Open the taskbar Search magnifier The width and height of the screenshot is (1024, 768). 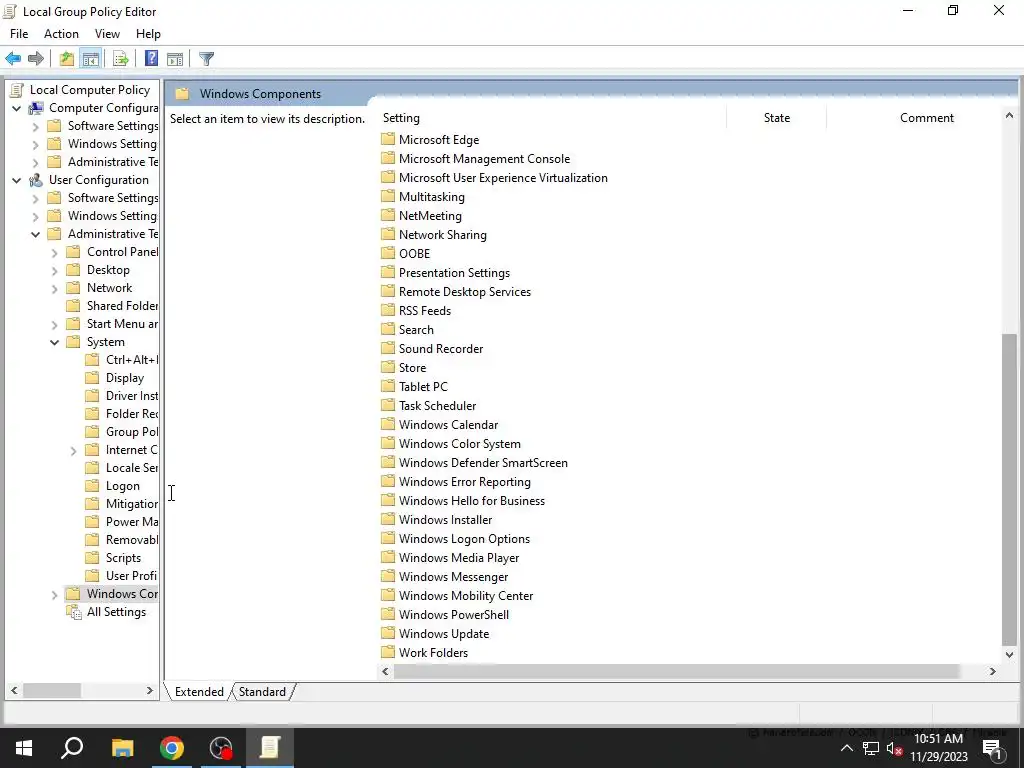pyautogui.click(x=72, y=748)
